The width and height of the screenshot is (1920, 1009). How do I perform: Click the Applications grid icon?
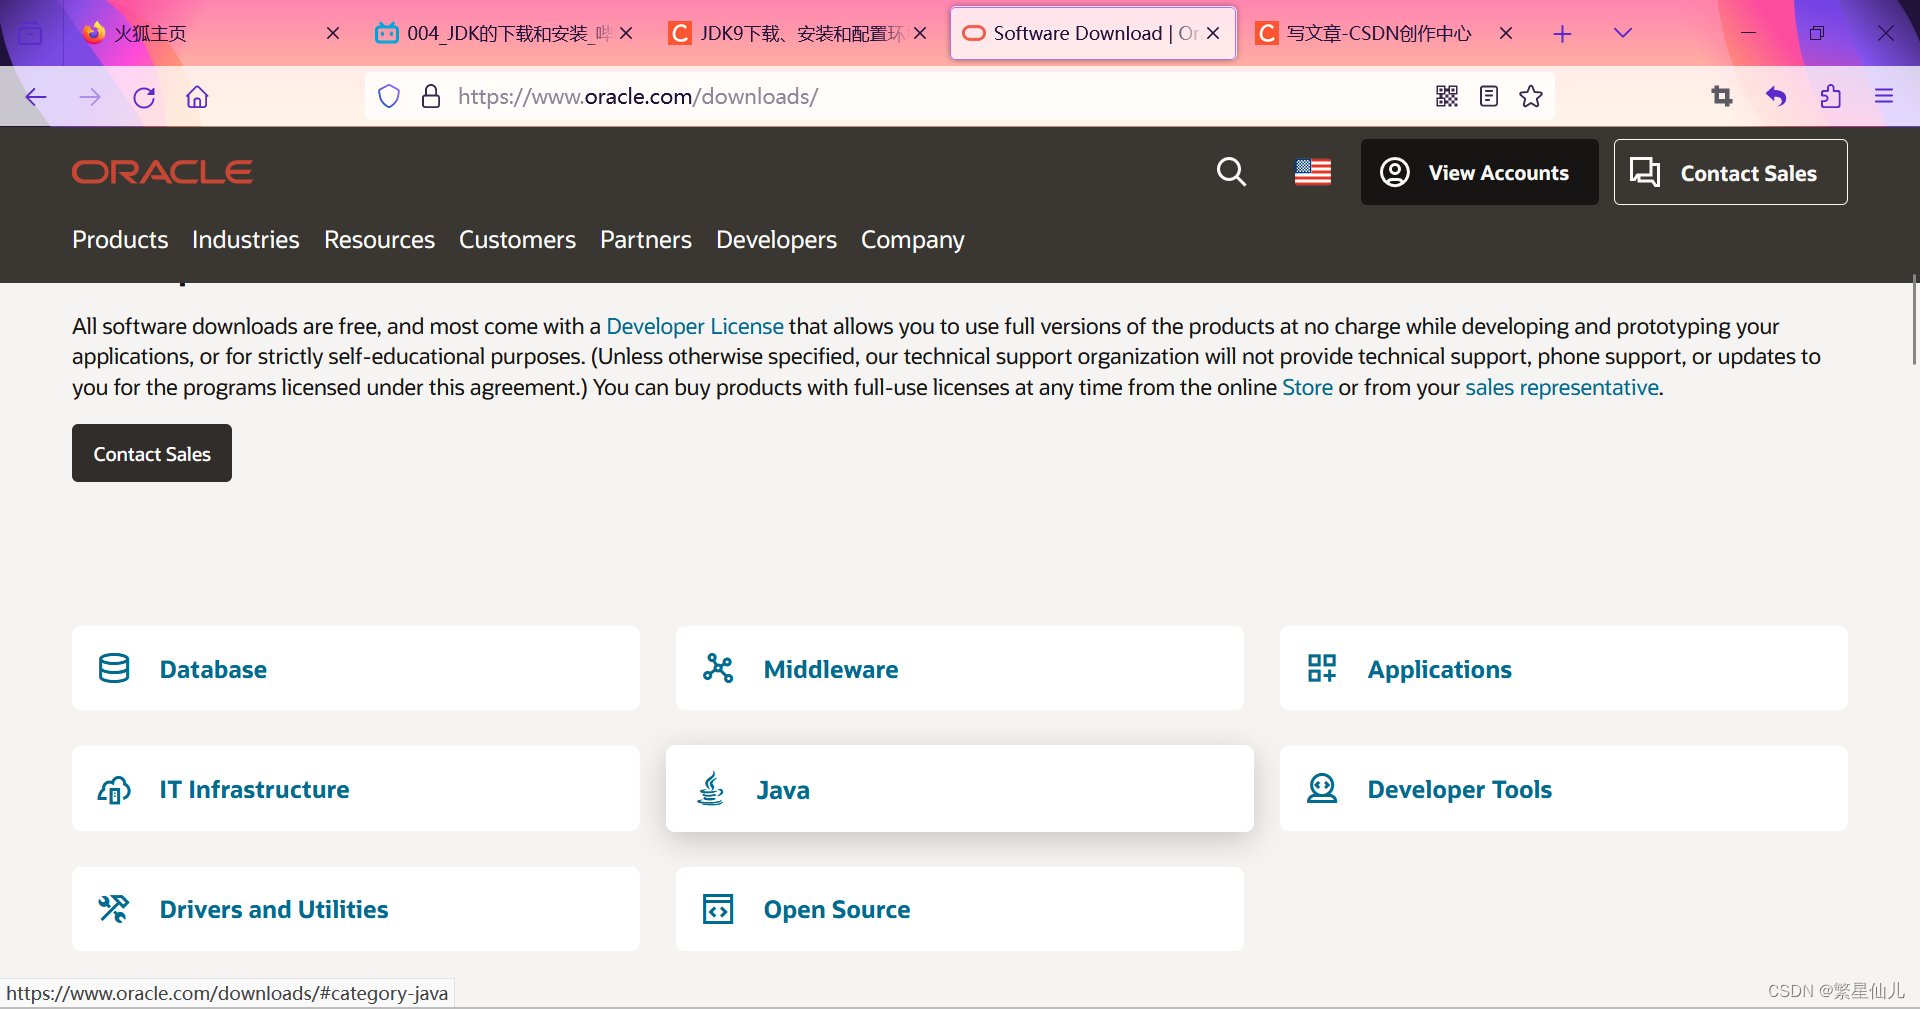[x=1322, y=668]
